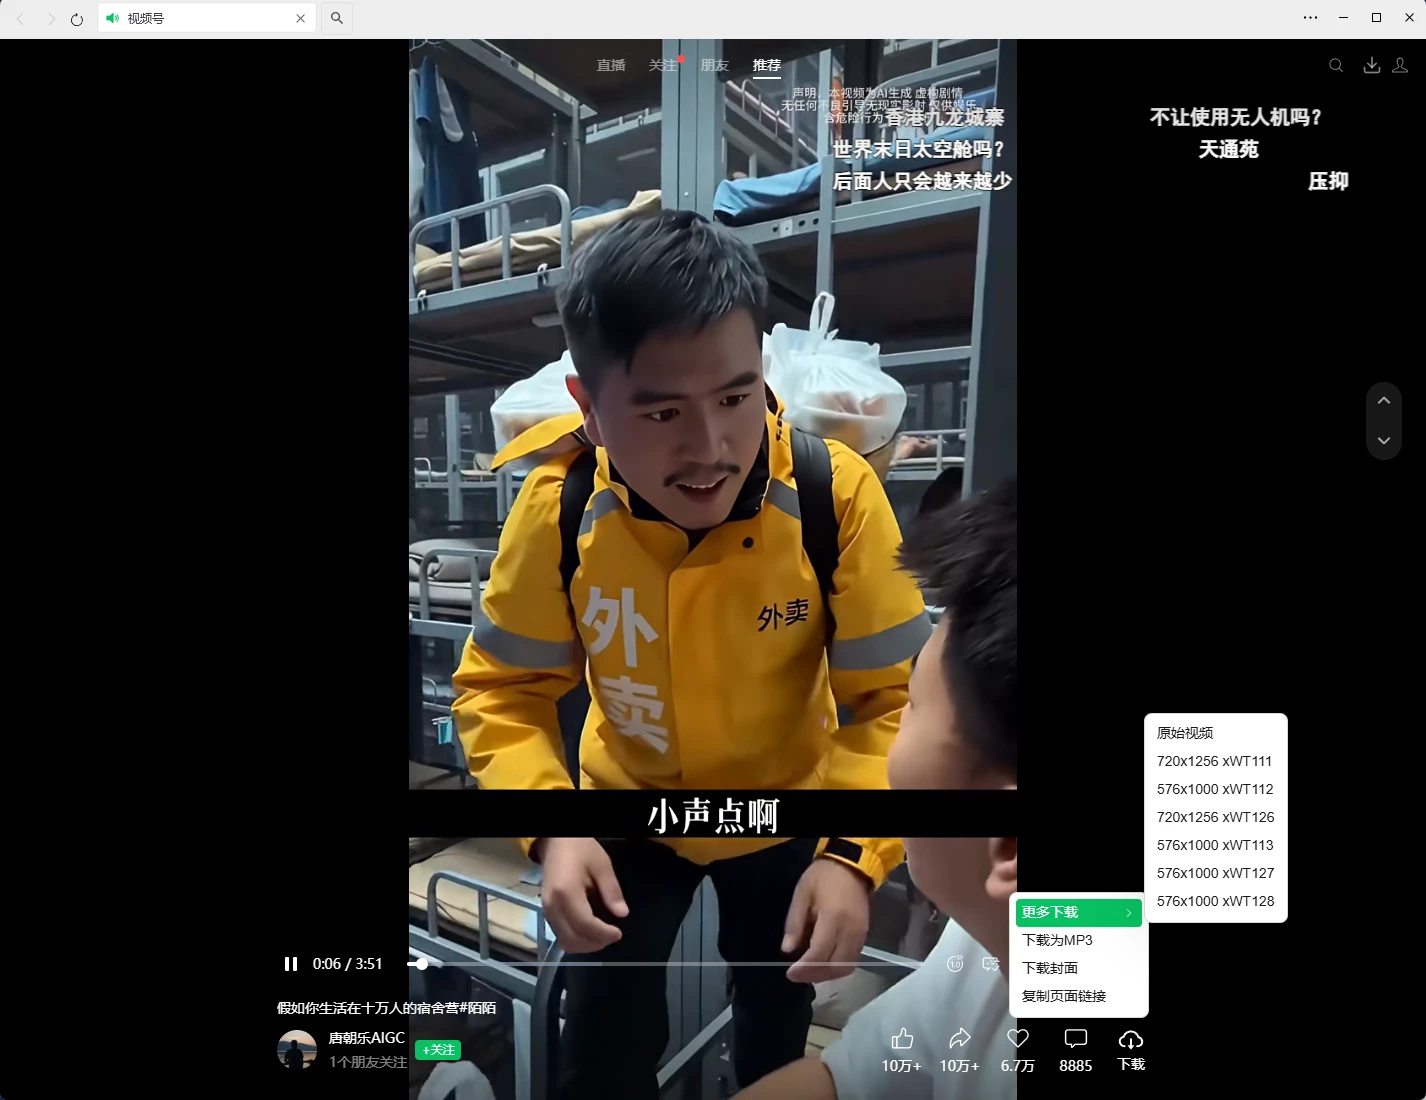This screenshot has width=1426, height=1100.
Task: Click the 10万+ like count
Action: 902,1066
